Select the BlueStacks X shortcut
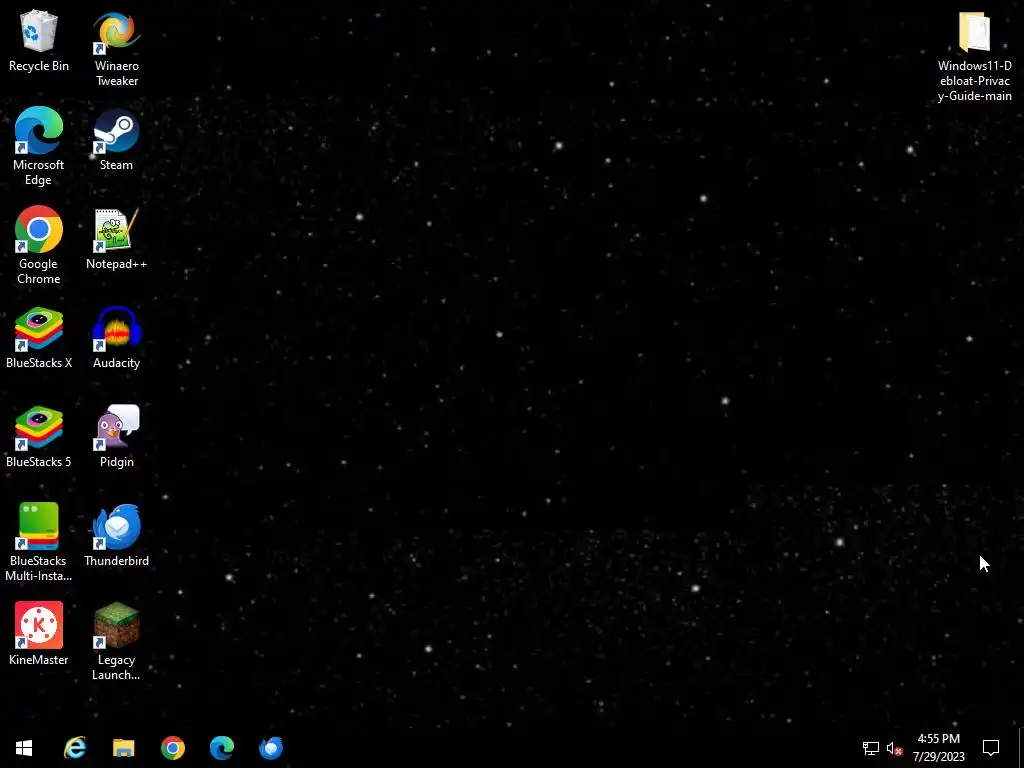The image size is (1024, 768). (x=39, y=338)
